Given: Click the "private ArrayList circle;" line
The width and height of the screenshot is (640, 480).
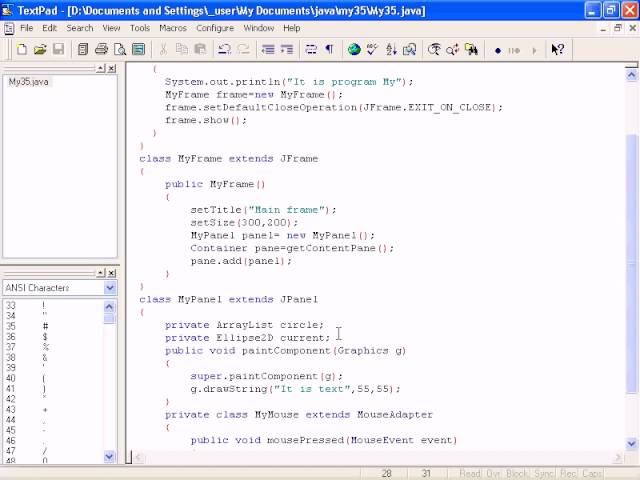Looking at the screenshot, I should 244,325.
